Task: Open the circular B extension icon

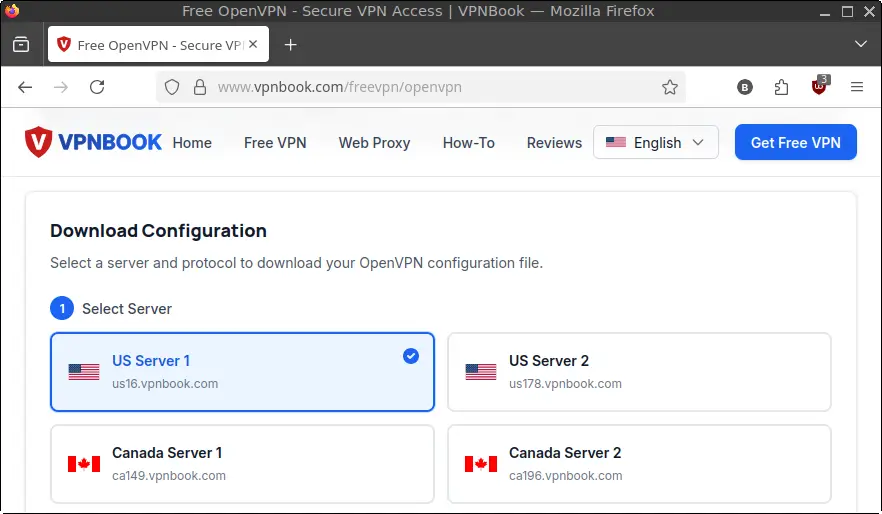Action: point(745,87)
